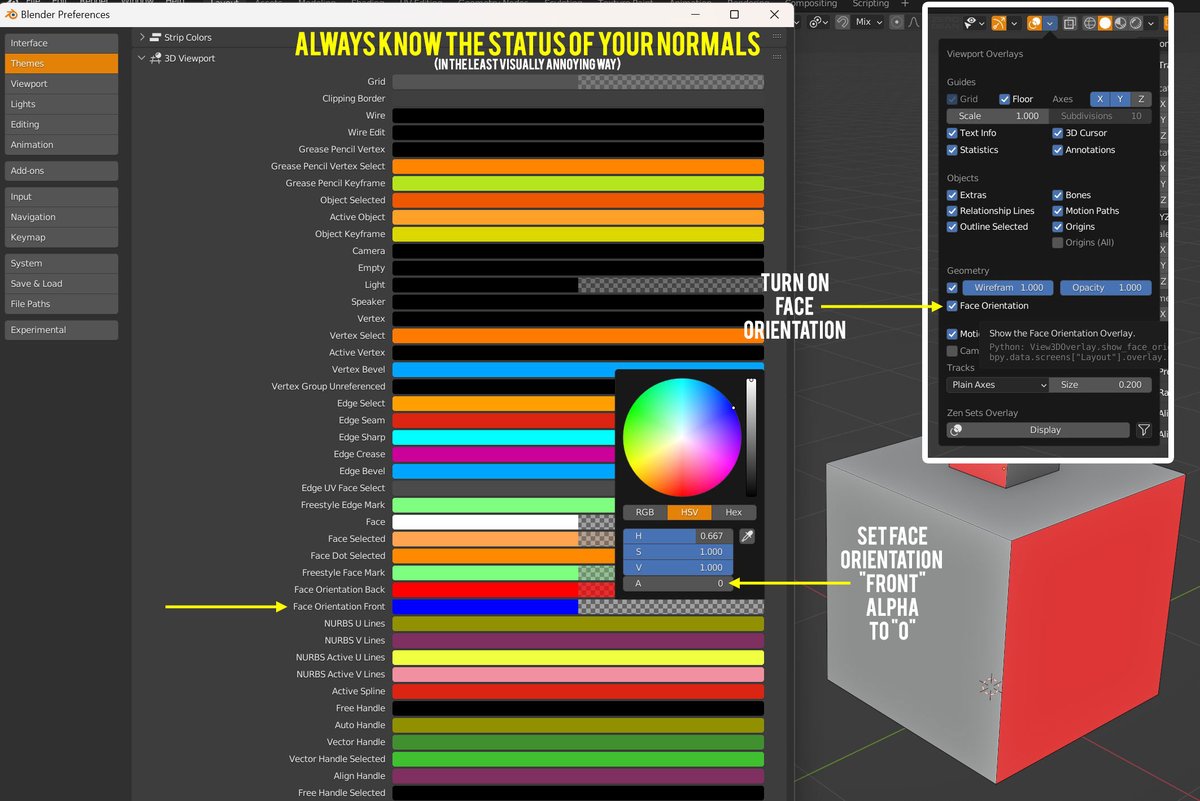Click the Object Selected color swatch
The width and height of the screenshot is (1200, 801).
point(578,200)
